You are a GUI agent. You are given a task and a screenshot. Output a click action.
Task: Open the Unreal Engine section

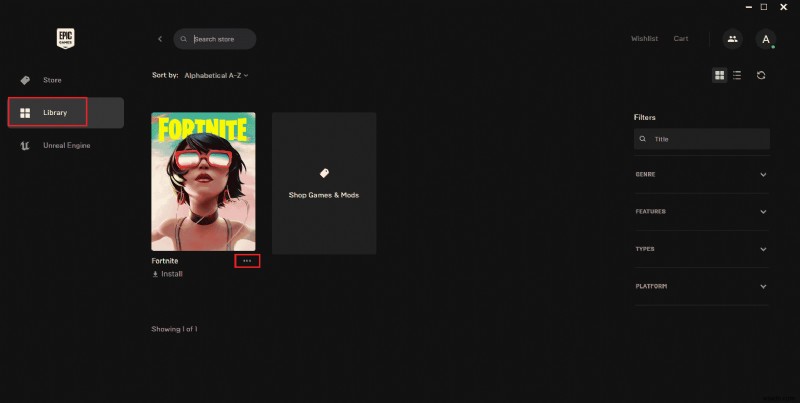pyautogui.click(x=65, y=145)
